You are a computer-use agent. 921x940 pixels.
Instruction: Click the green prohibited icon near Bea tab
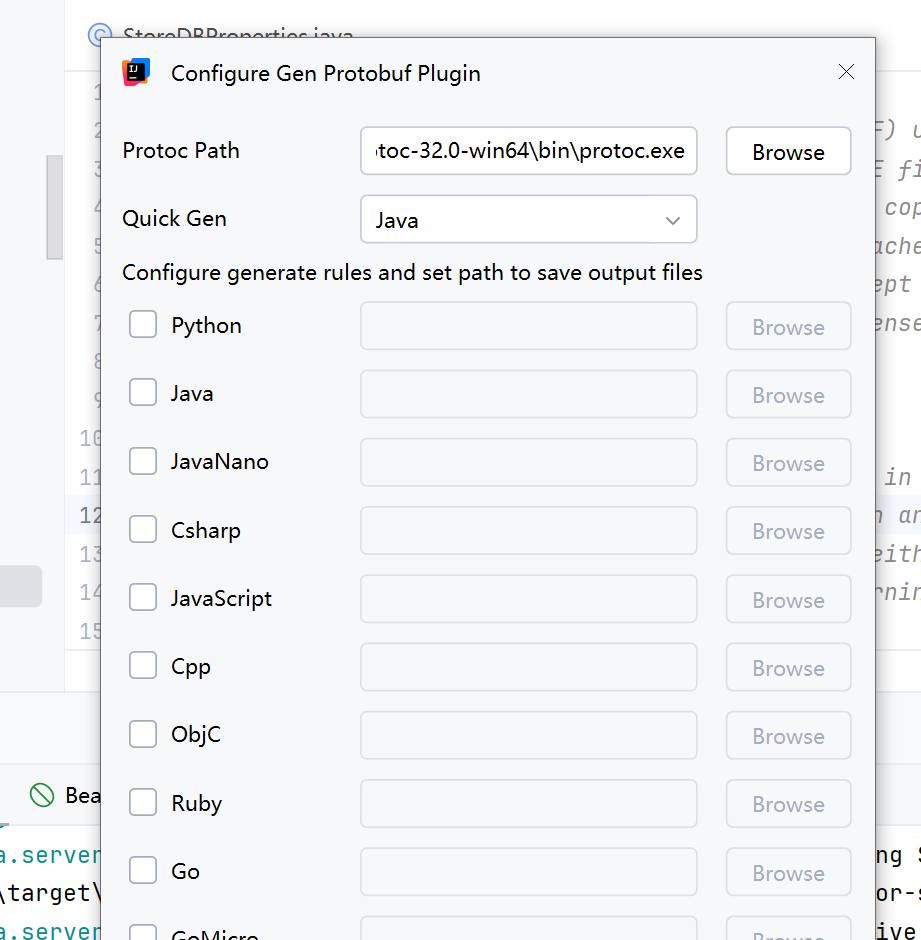pos(42,795)
